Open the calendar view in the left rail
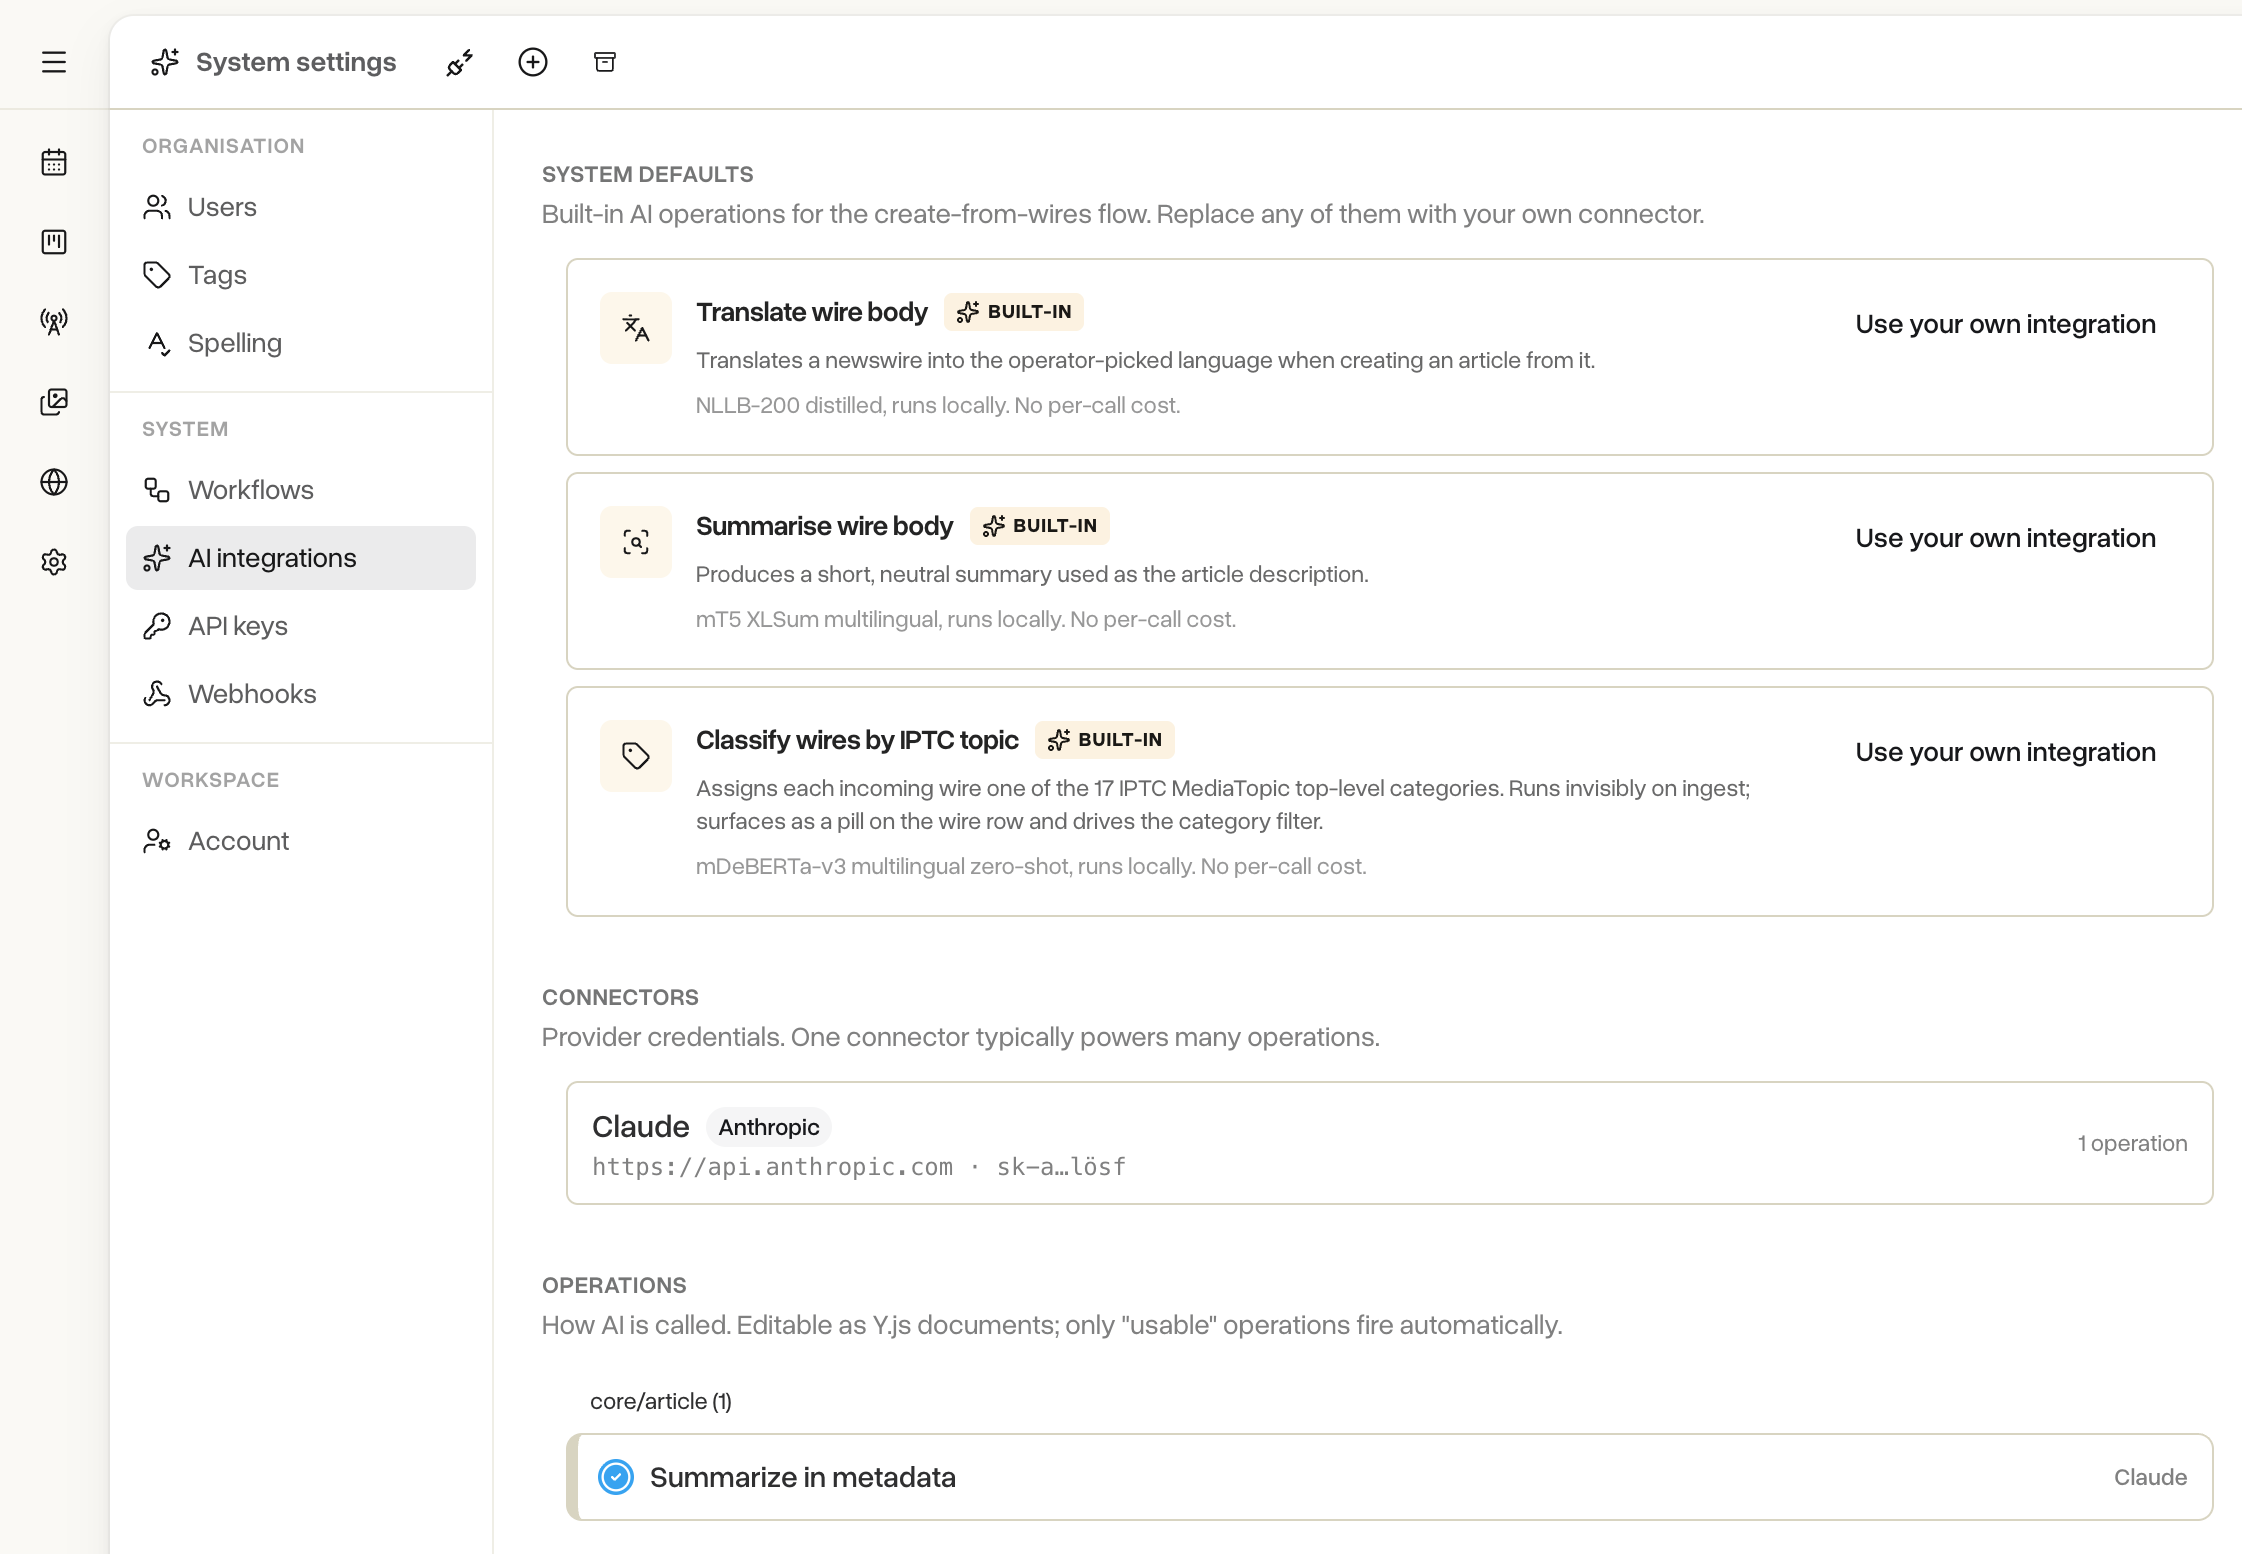The image size is (2242, 1554). coord(54,162)
